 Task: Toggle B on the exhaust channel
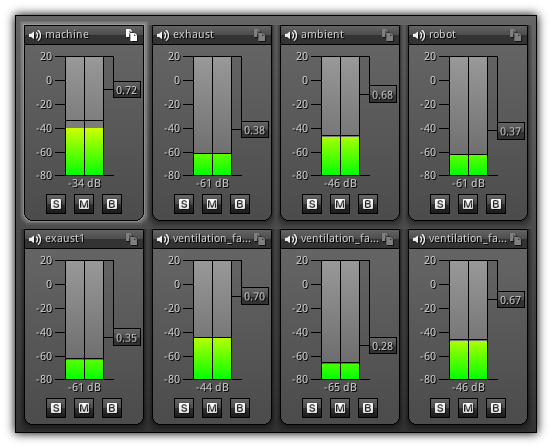(240, 204)
